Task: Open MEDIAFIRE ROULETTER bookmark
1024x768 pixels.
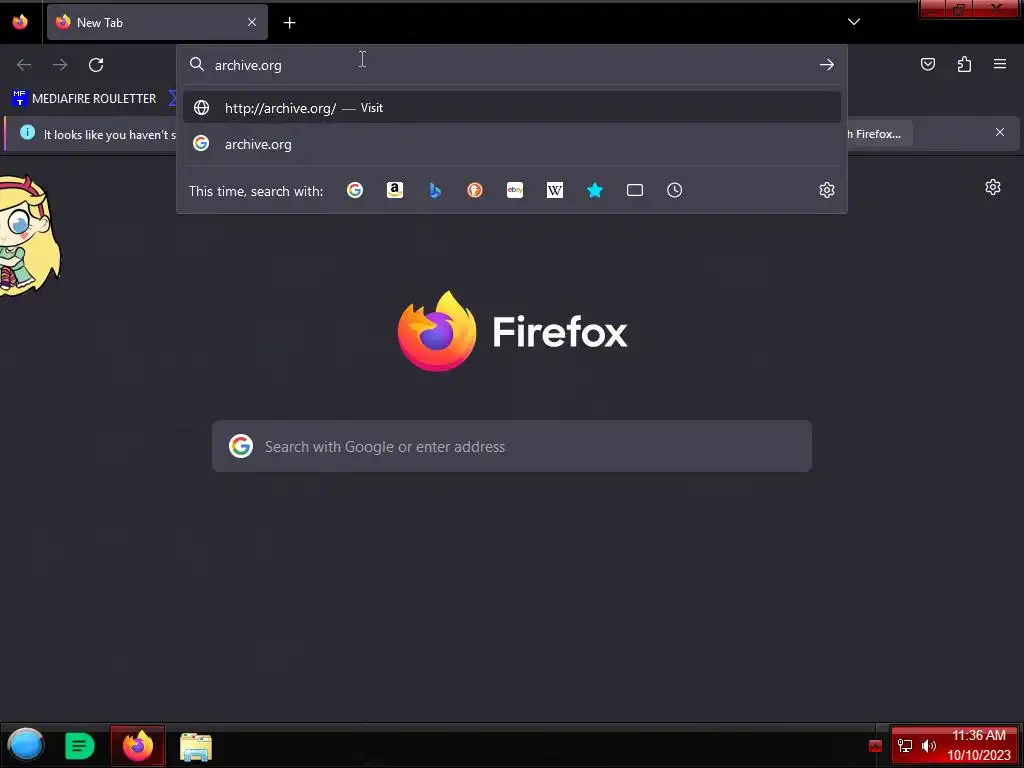Action: [x=84, y=99]
